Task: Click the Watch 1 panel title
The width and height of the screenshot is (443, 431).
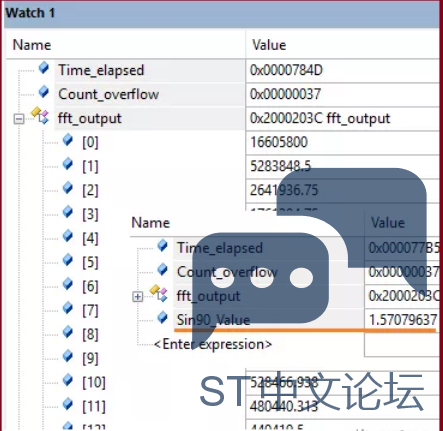Action: point(30,13)
